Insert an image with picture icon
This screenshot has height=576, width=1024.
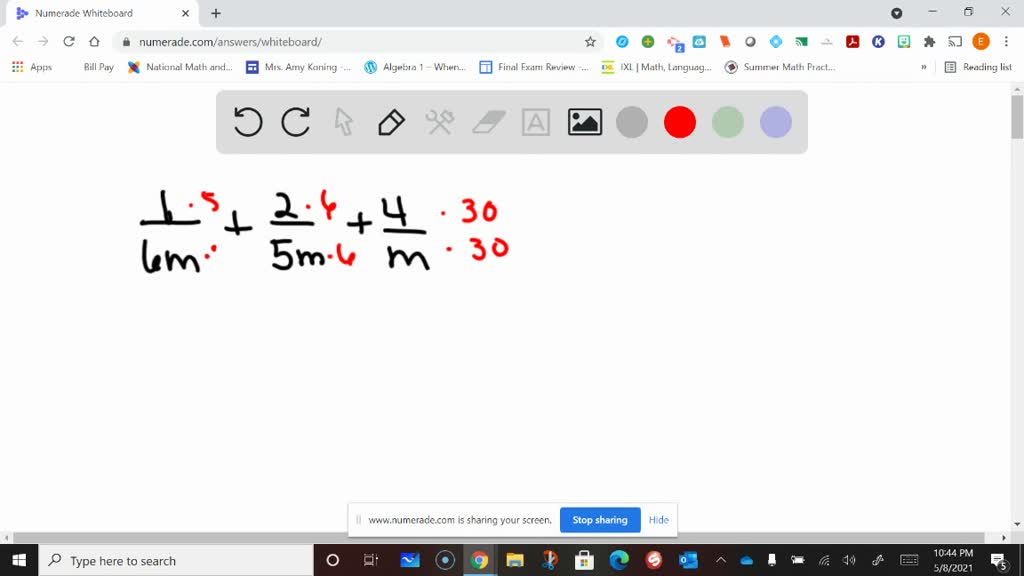click(x=584, y=122)
